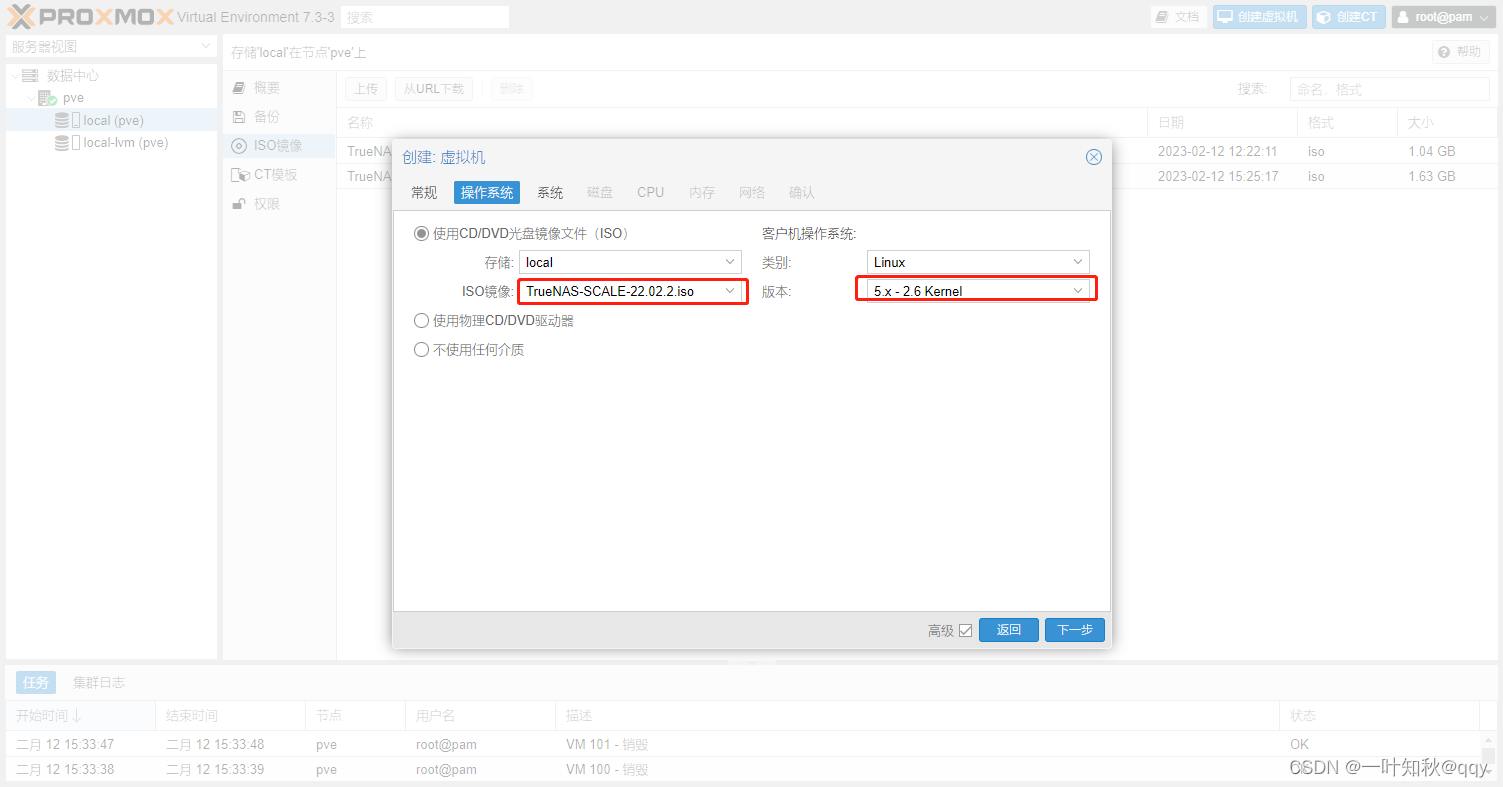Click the 描述 column header
Image resolution: width=1503 pixels, height=787 pixels.
(917, 716)
